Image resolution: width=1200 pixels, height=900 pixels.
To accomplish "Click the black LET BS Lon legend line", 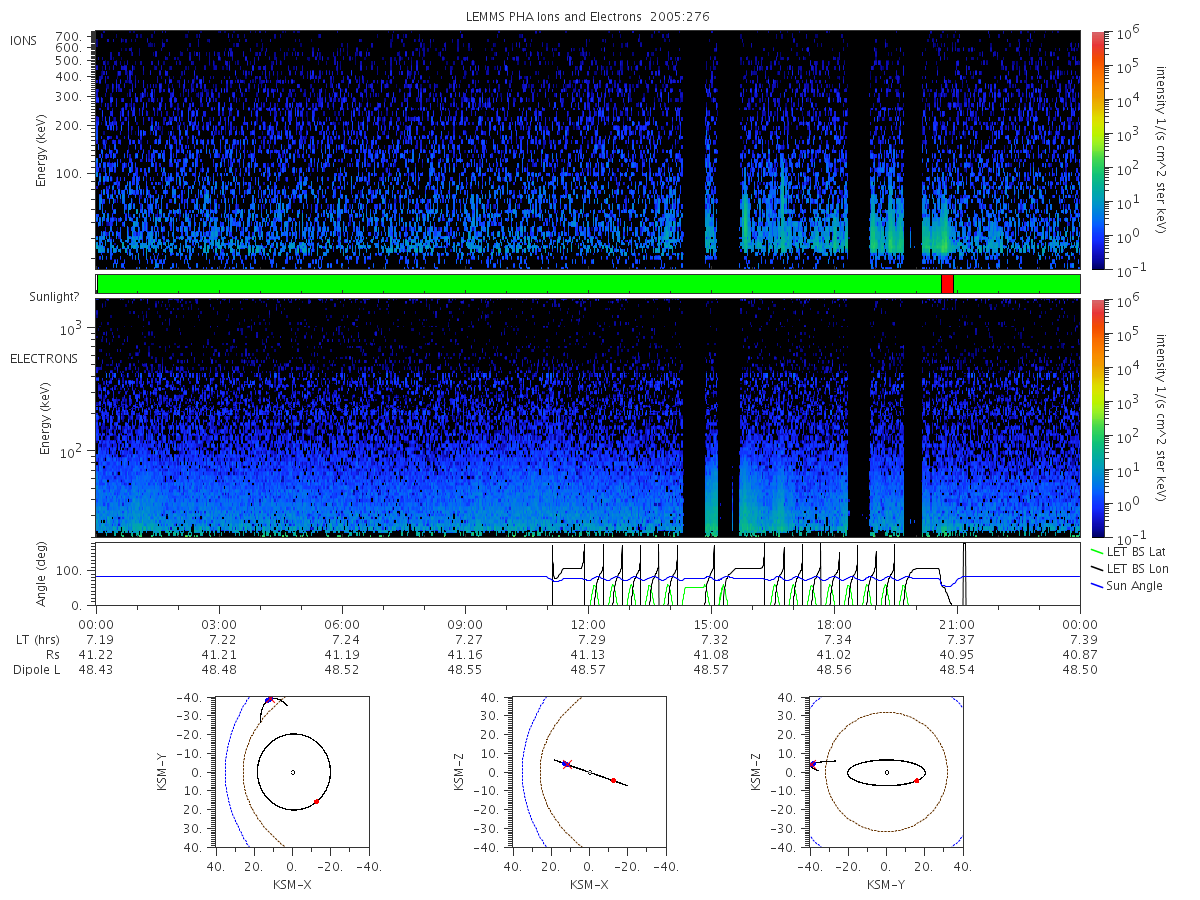I will click(x=1097, y=568).
